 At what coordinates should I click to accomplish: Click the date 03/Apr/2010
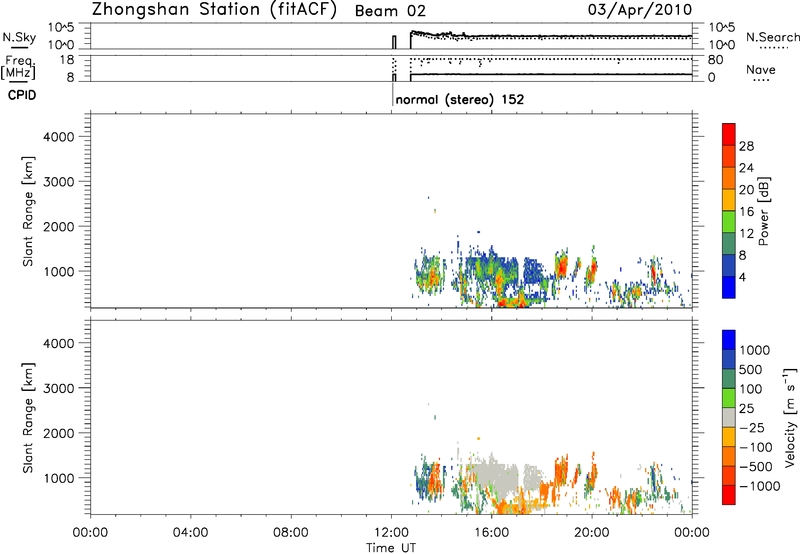(640, 10)
